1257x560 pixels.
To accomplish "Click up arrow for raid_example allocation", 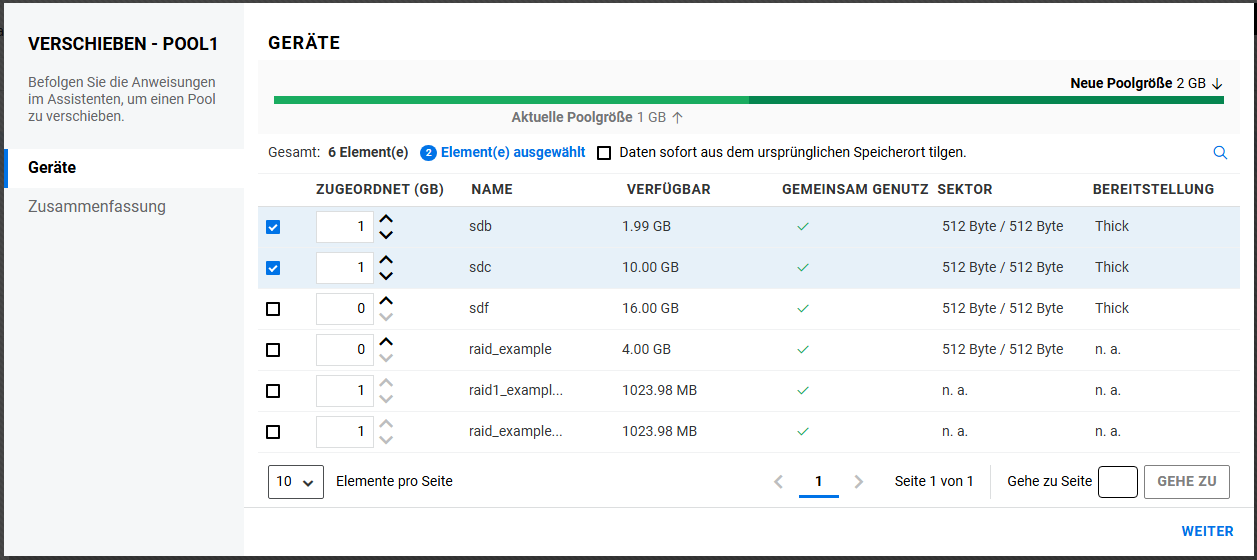I will (x=386, y=342).
